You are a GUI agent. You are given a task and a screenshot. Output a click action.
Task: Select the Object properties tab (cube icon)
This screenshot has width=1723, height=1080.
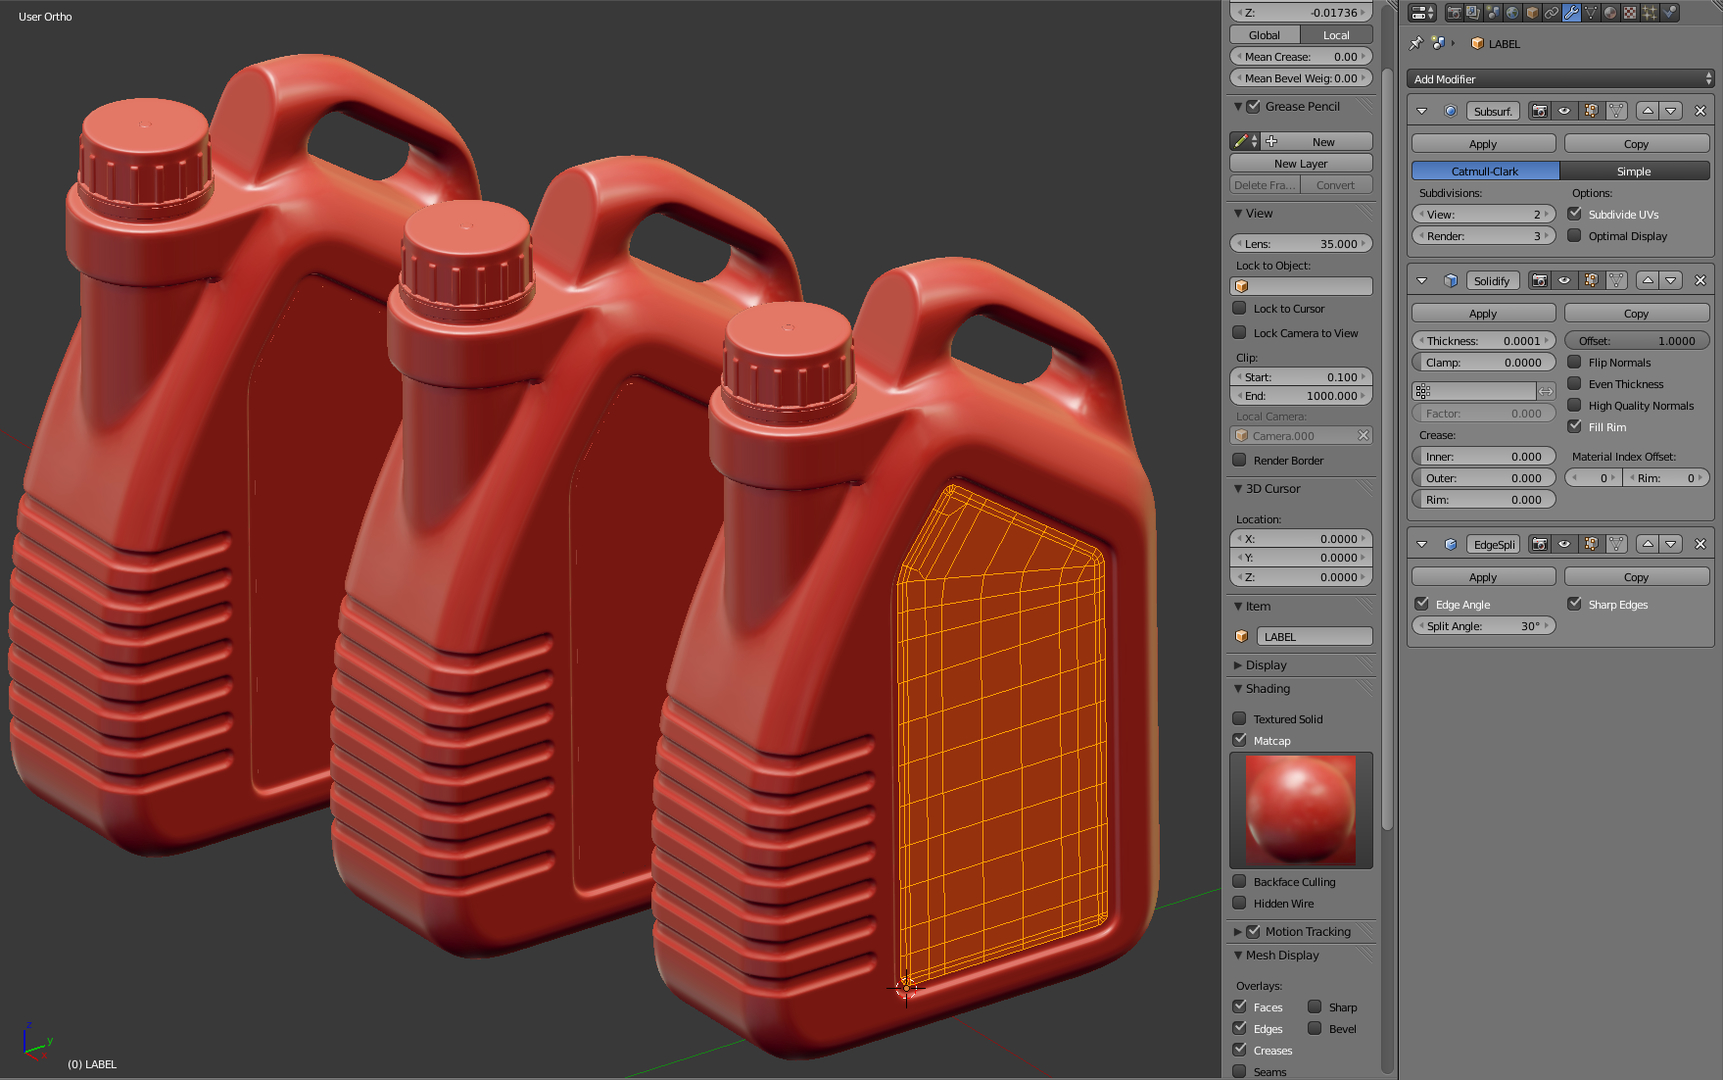click(1532, 12)
